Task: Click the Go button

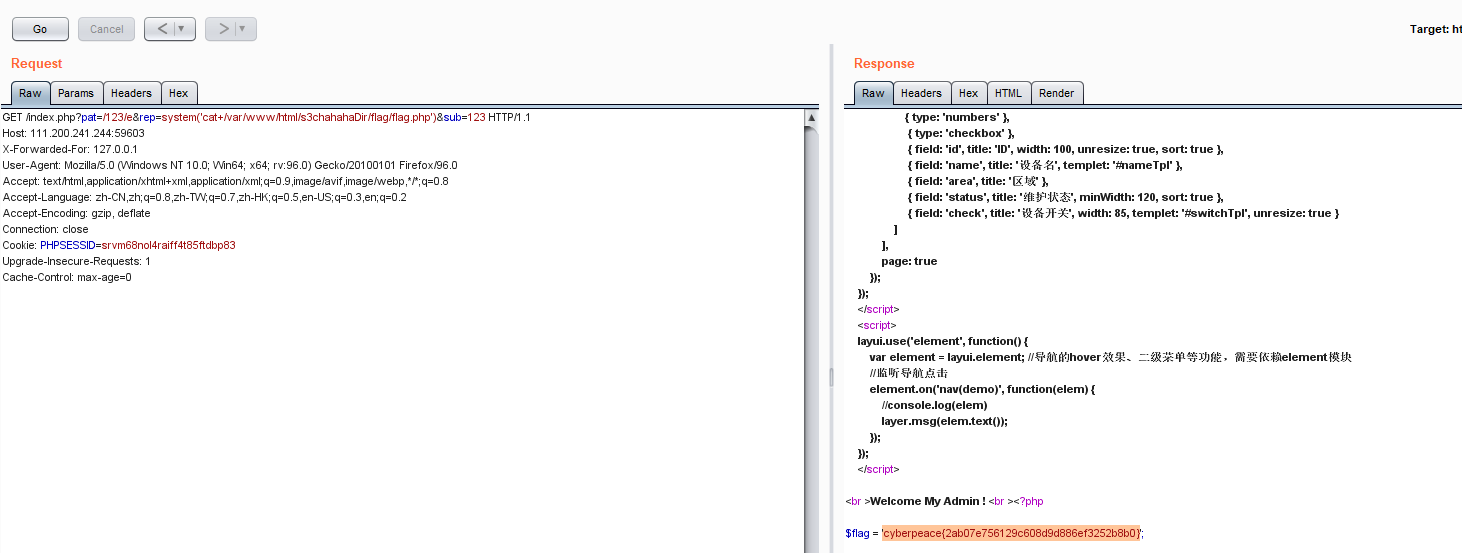Action: point(40,29)
